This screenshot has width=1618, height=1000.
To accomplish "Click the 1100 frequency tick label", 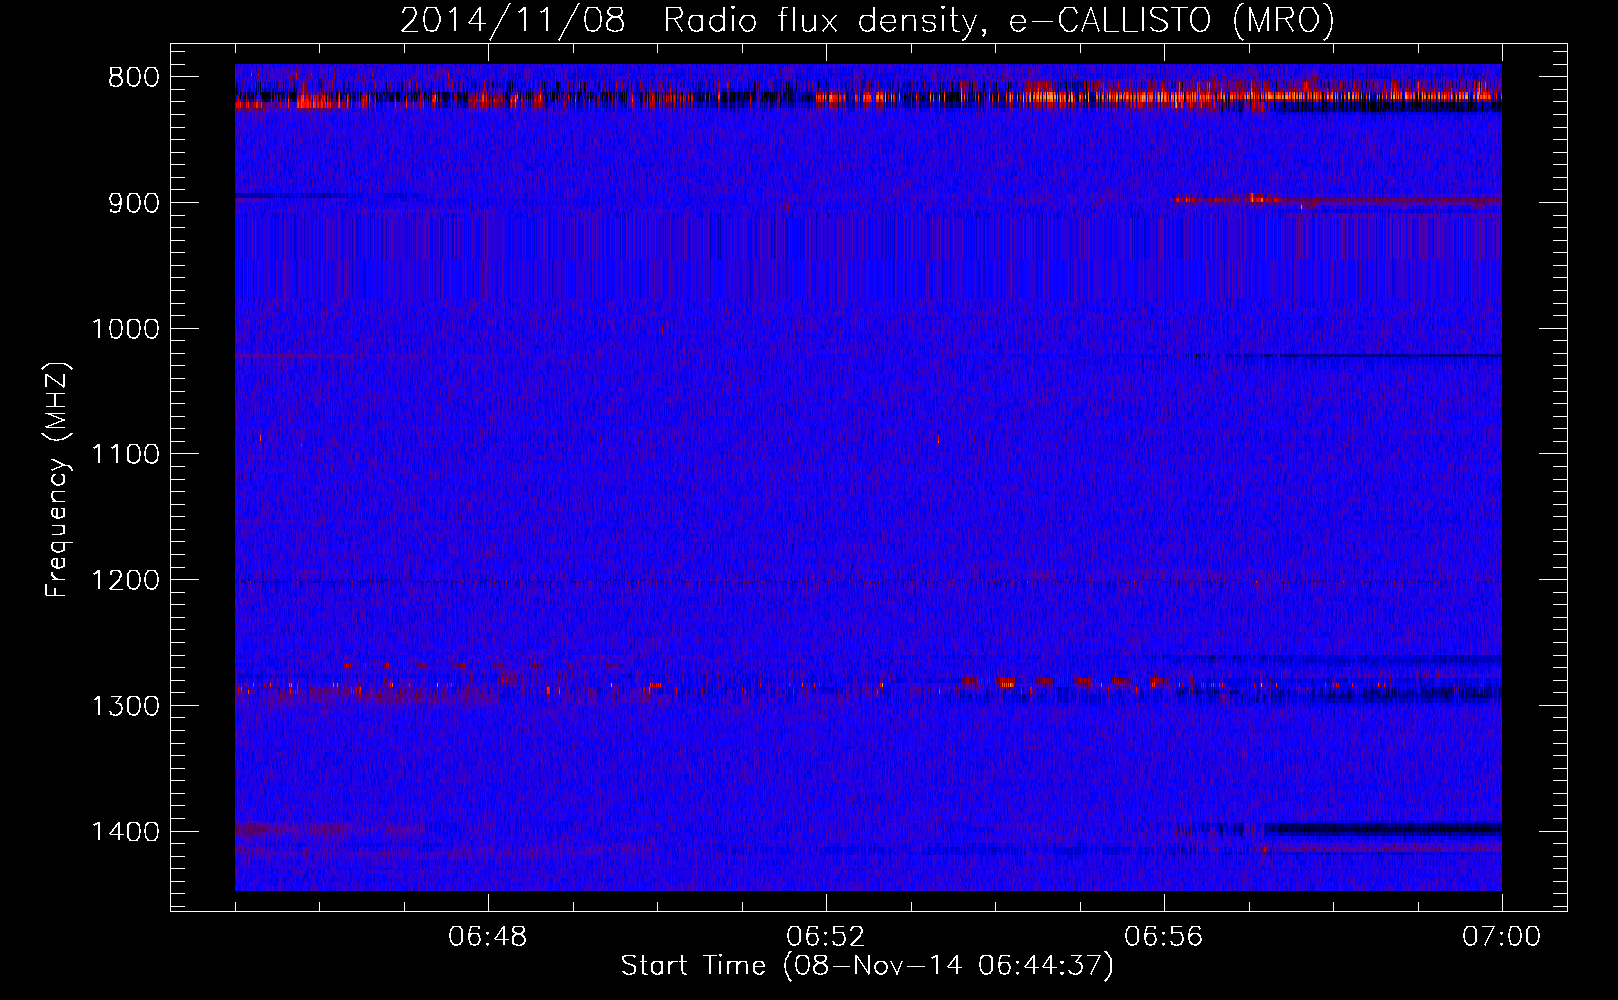I will (125, 455).
